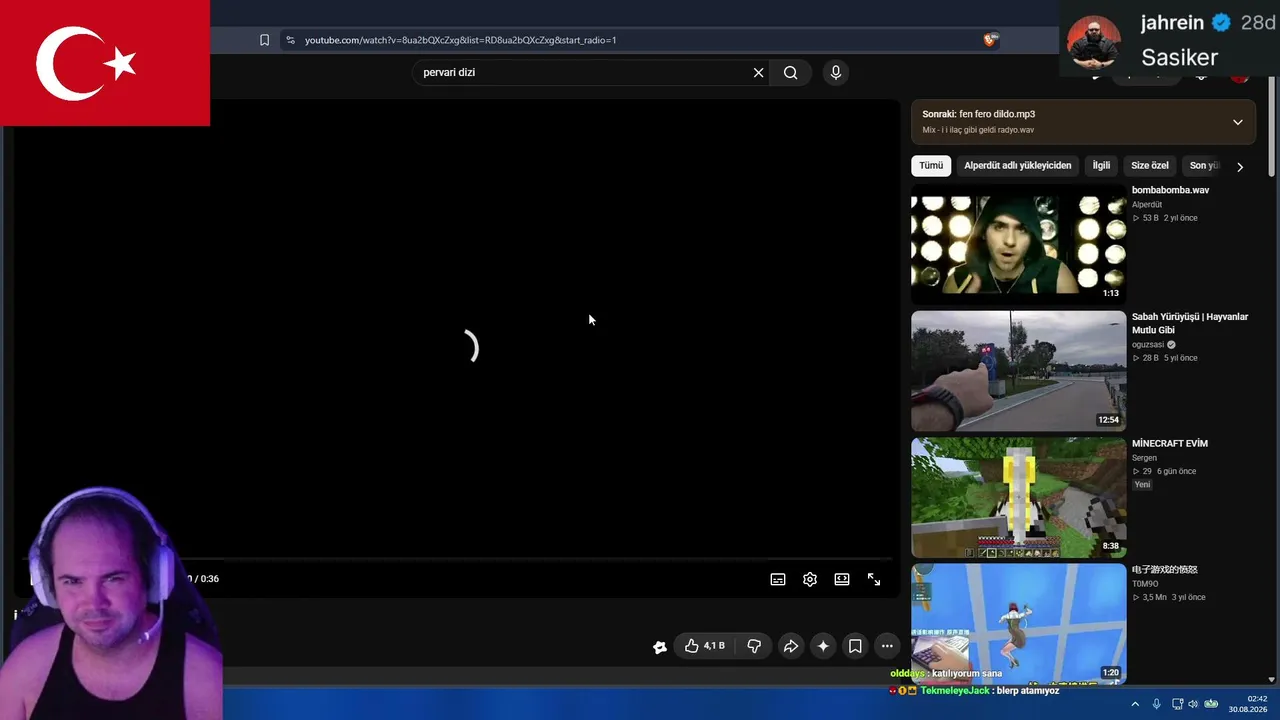Visit oguzsasi channel
This screenshot has width=1280, height=720.
(x=1148, y=345)
